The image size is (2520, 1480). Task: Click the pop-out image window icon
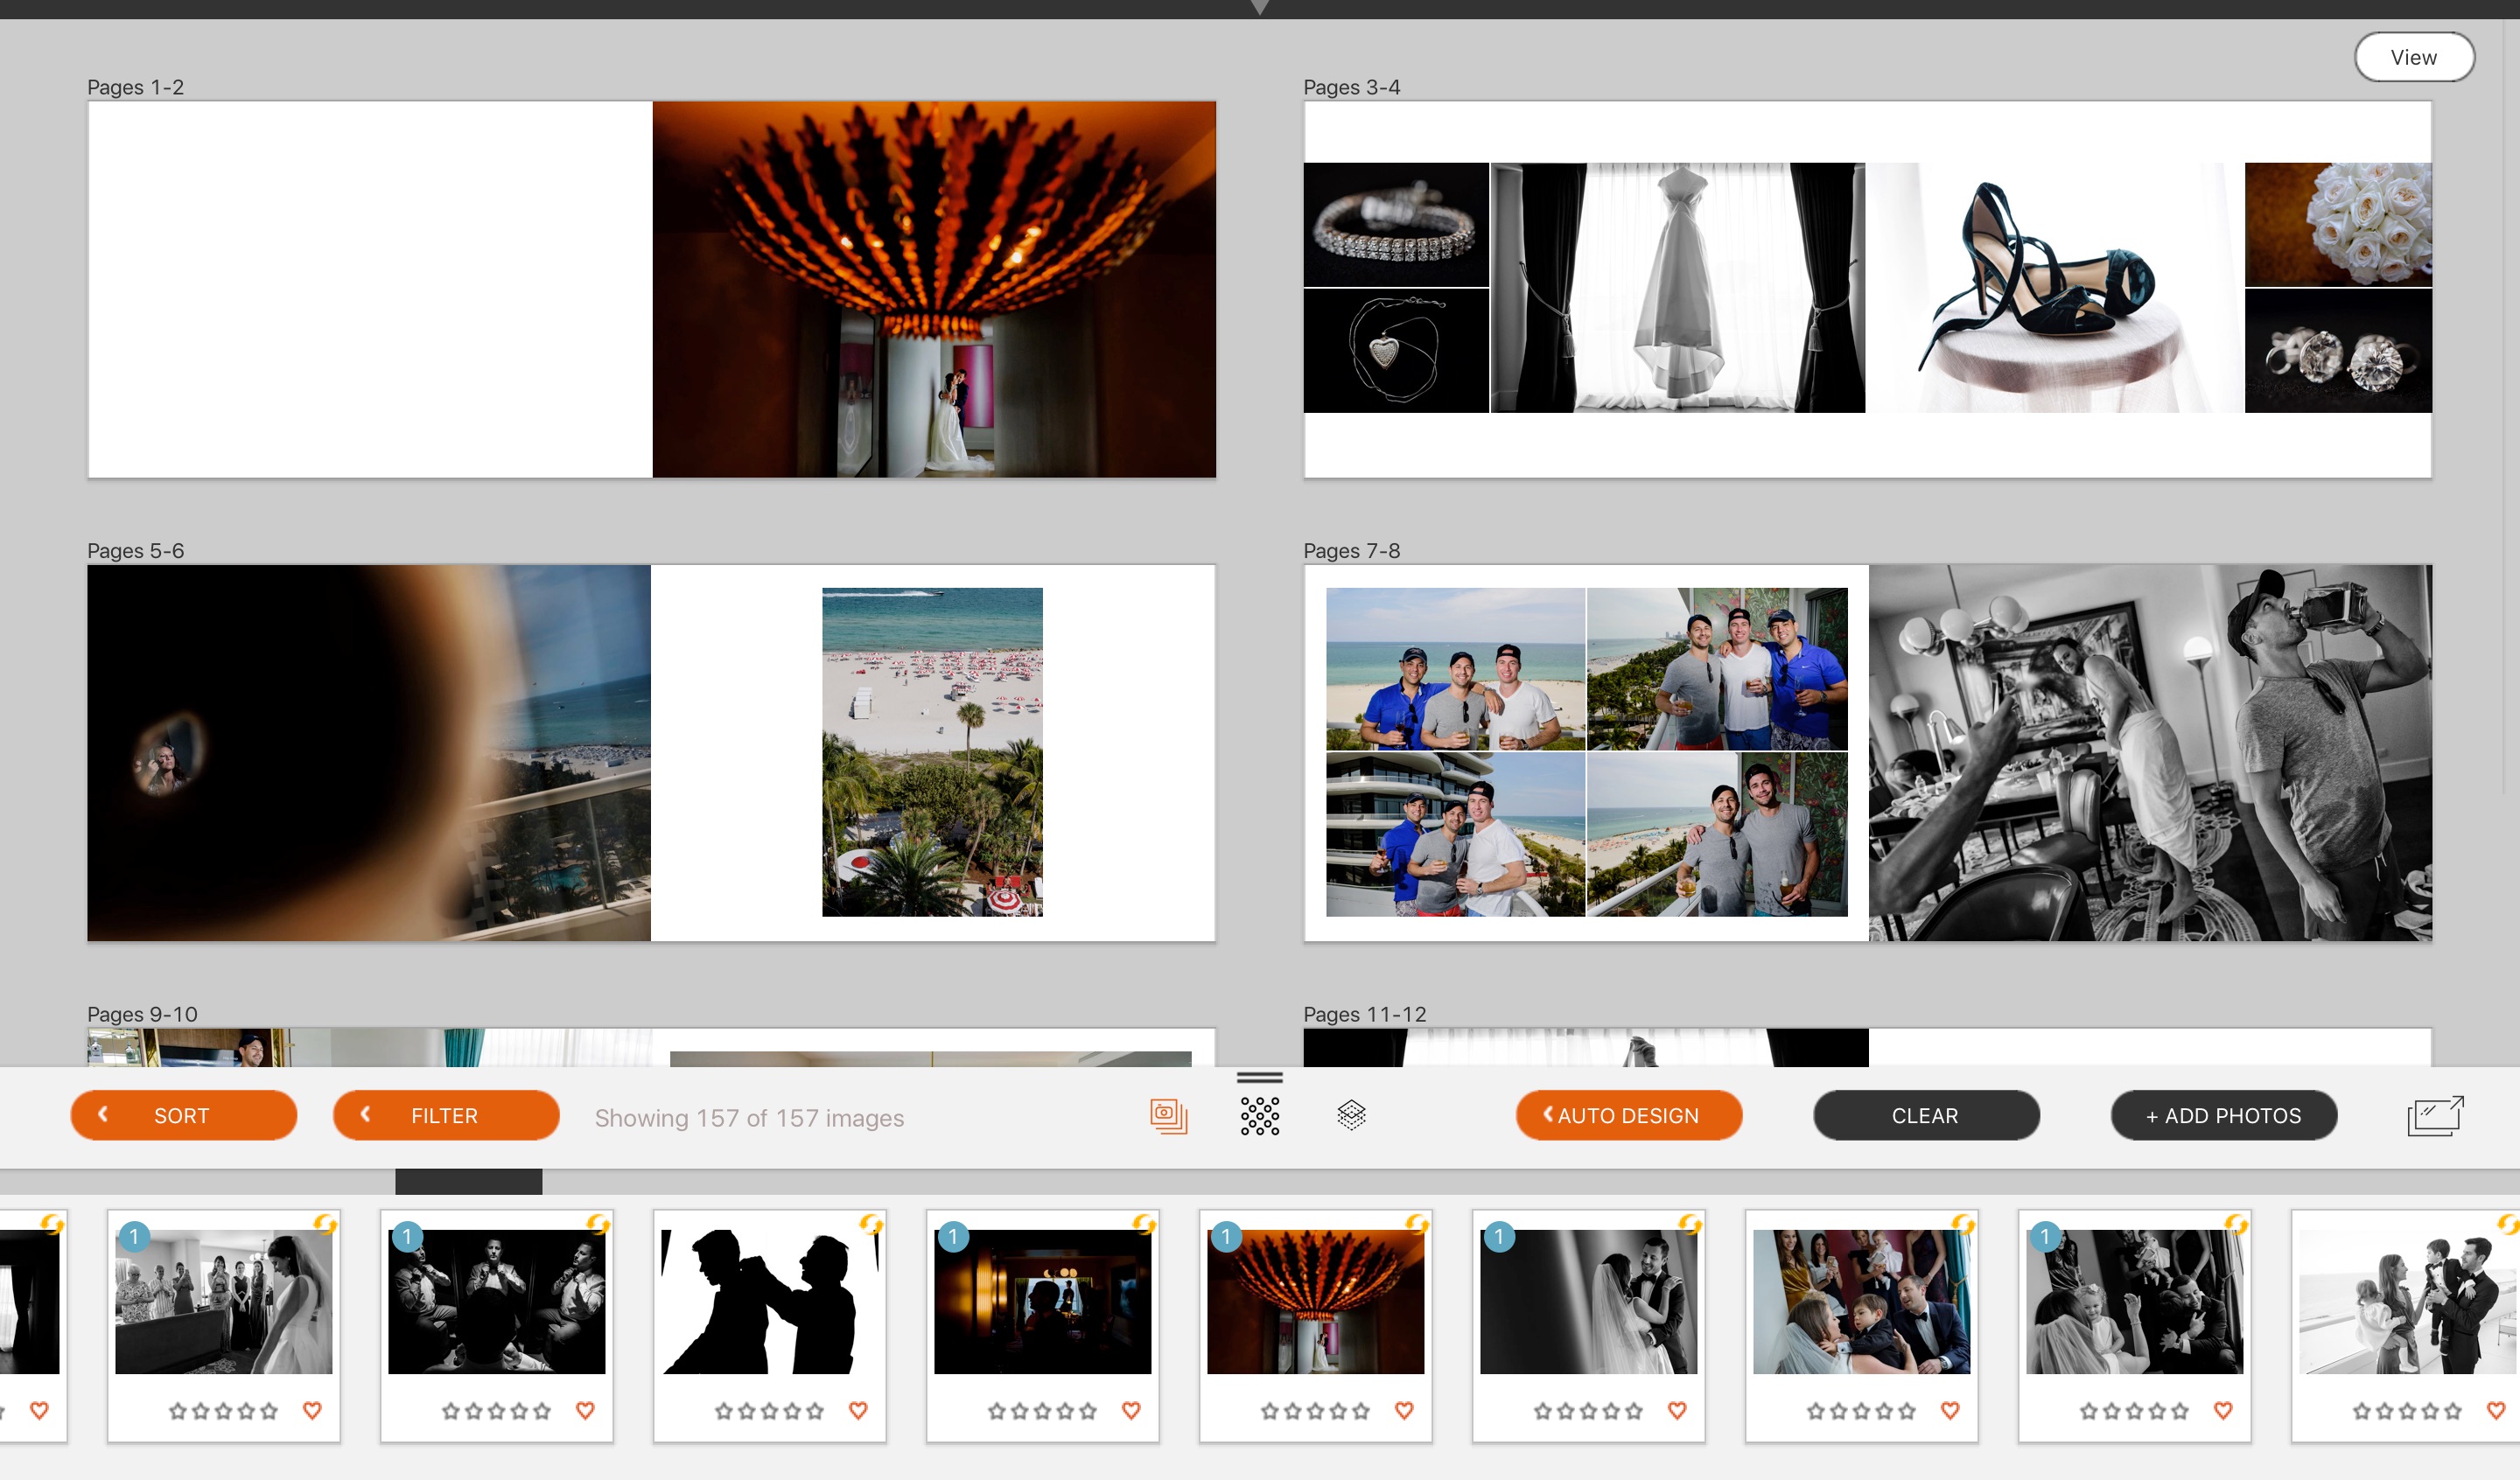click(2435, 1116)
